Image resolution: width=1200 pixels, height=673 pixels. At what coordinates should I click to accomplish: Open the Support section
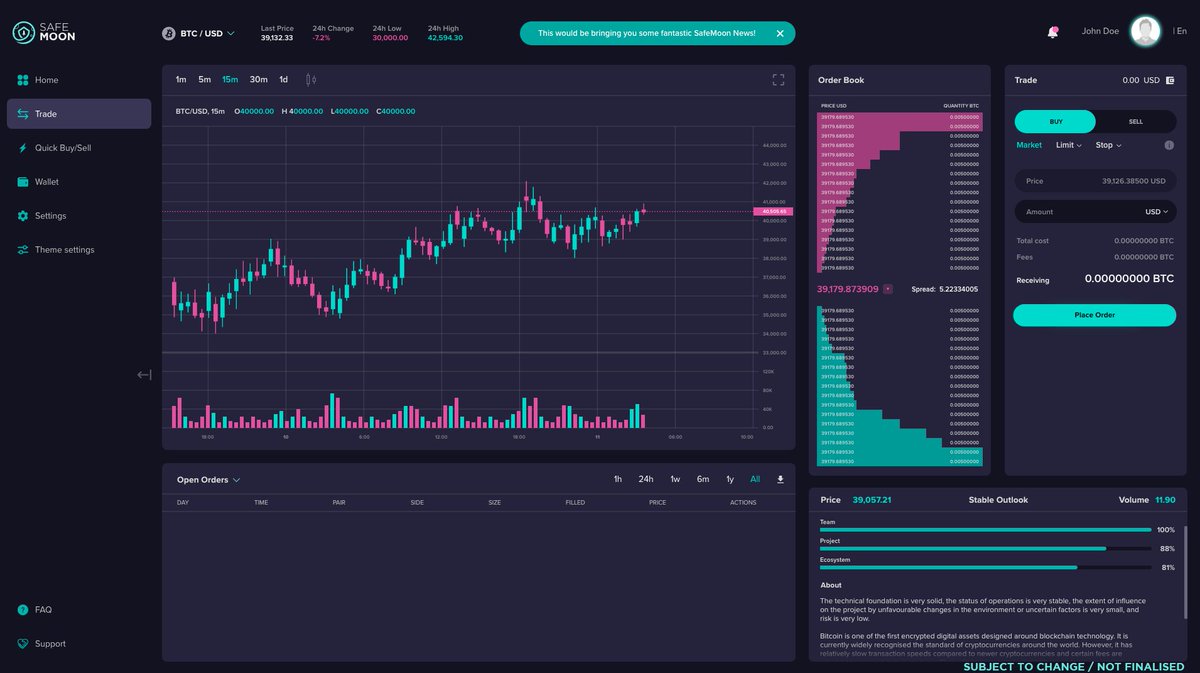point(43,643)
